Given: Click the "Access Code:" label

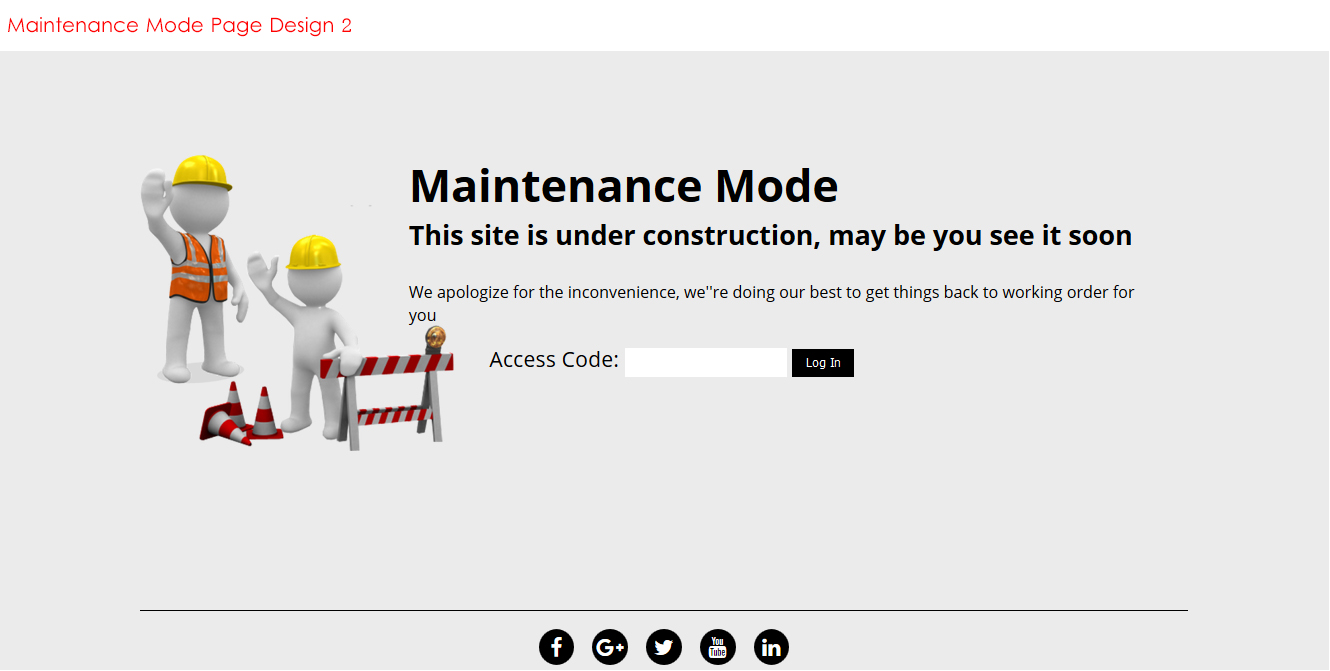Looking at the screenshot, I should (x=554, y=360).
